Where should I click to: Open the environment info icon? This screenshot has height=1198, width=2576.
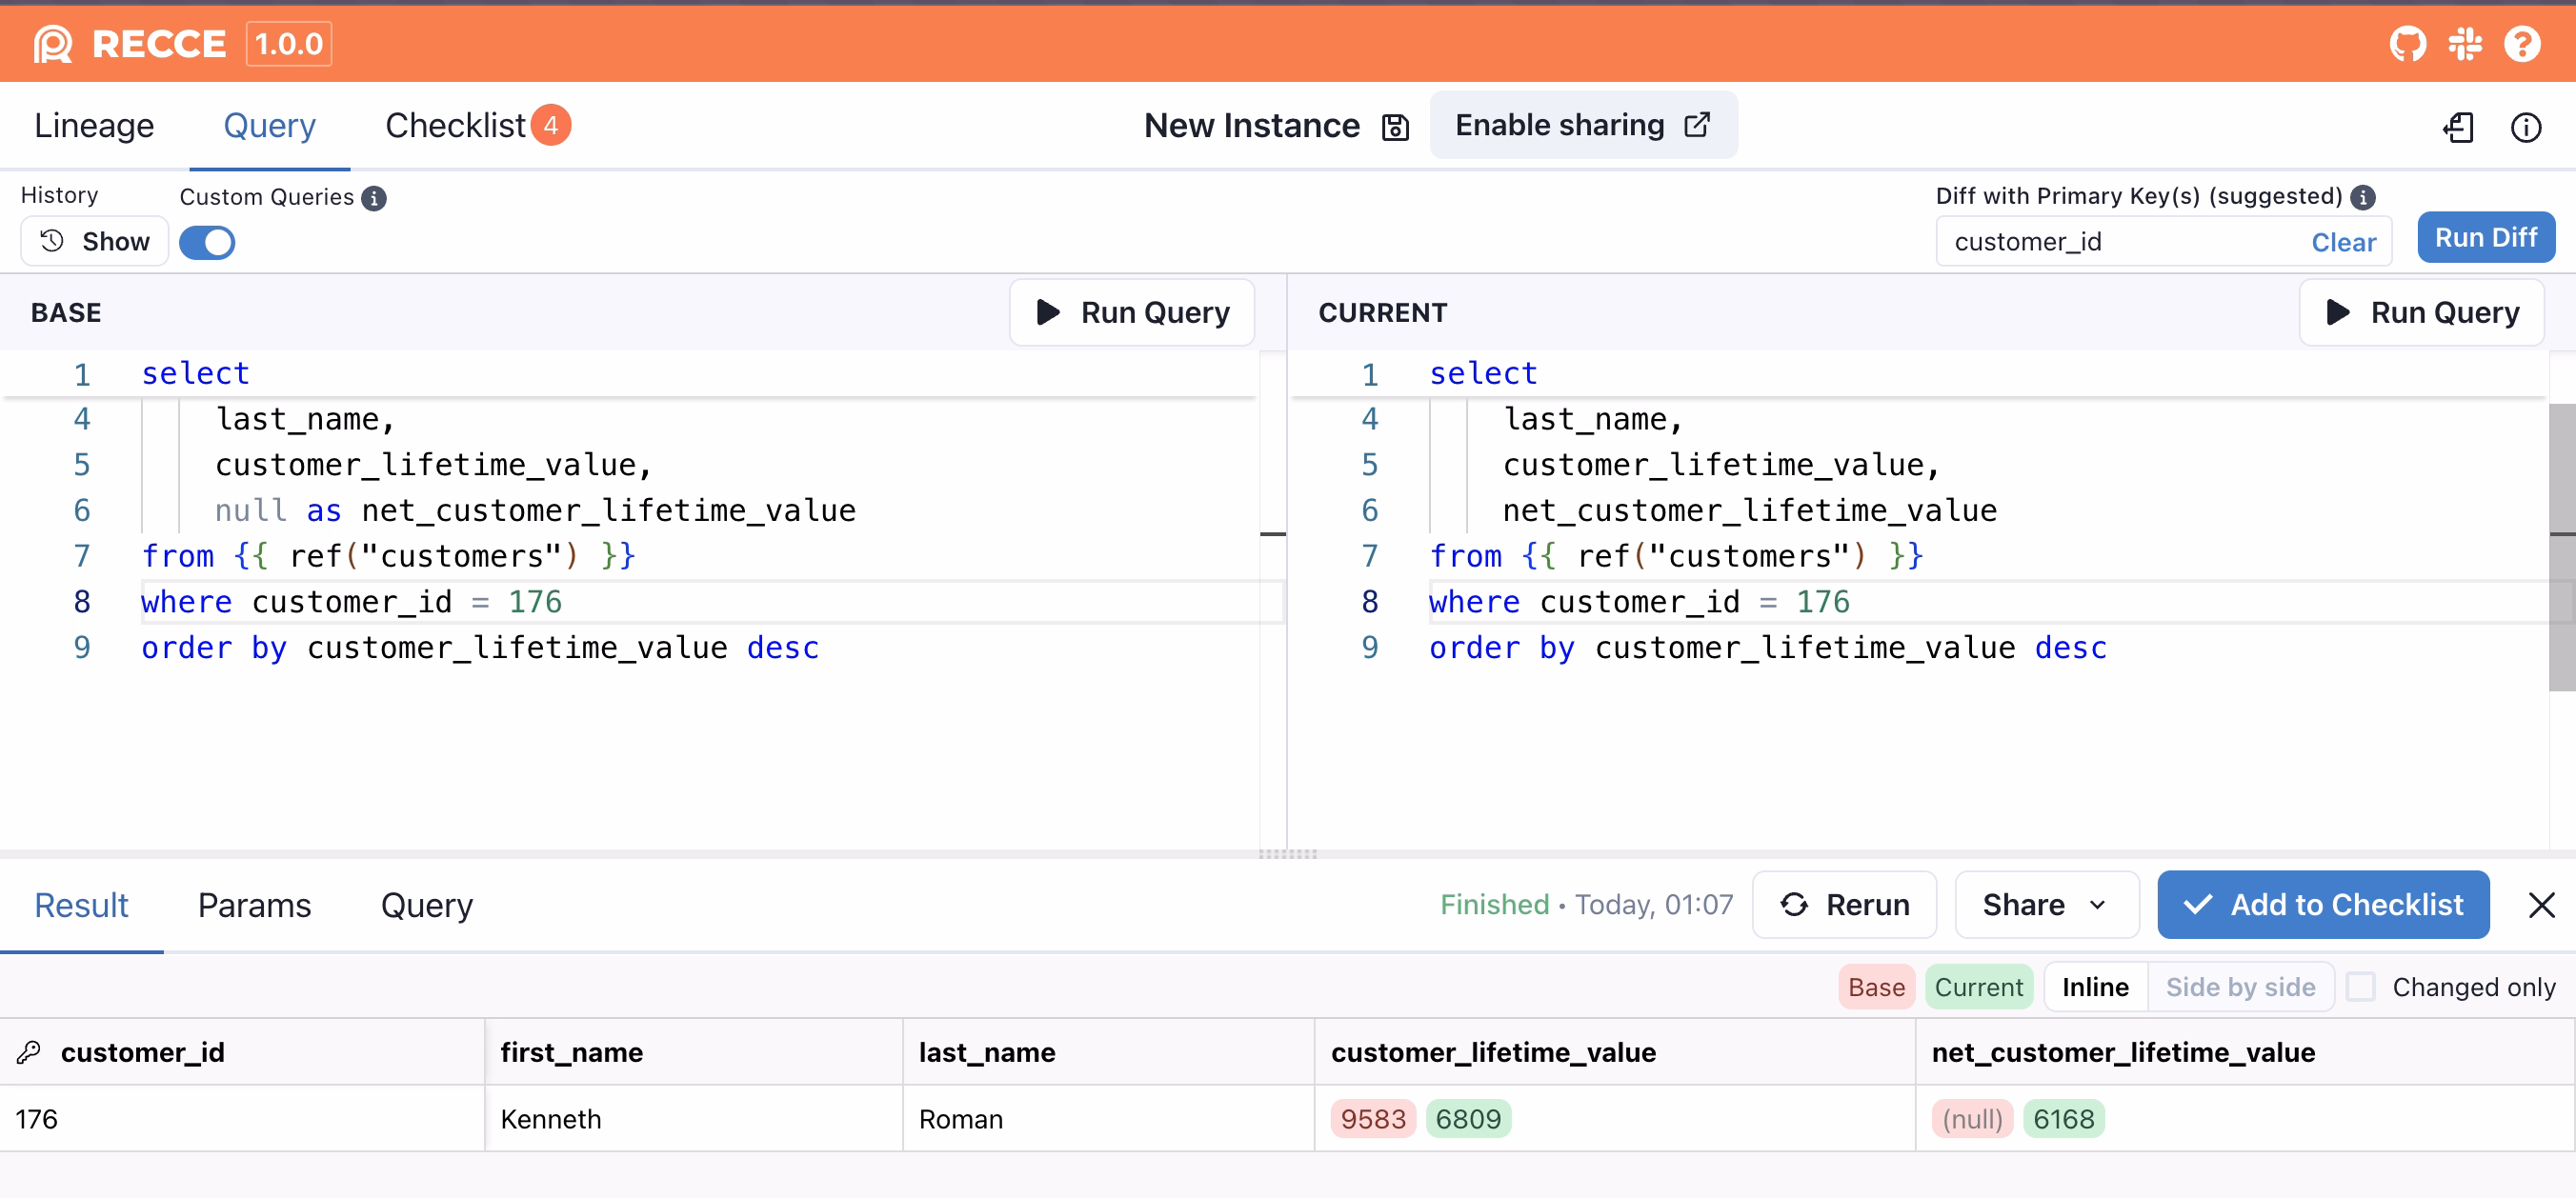click(x=2526, y=127)
